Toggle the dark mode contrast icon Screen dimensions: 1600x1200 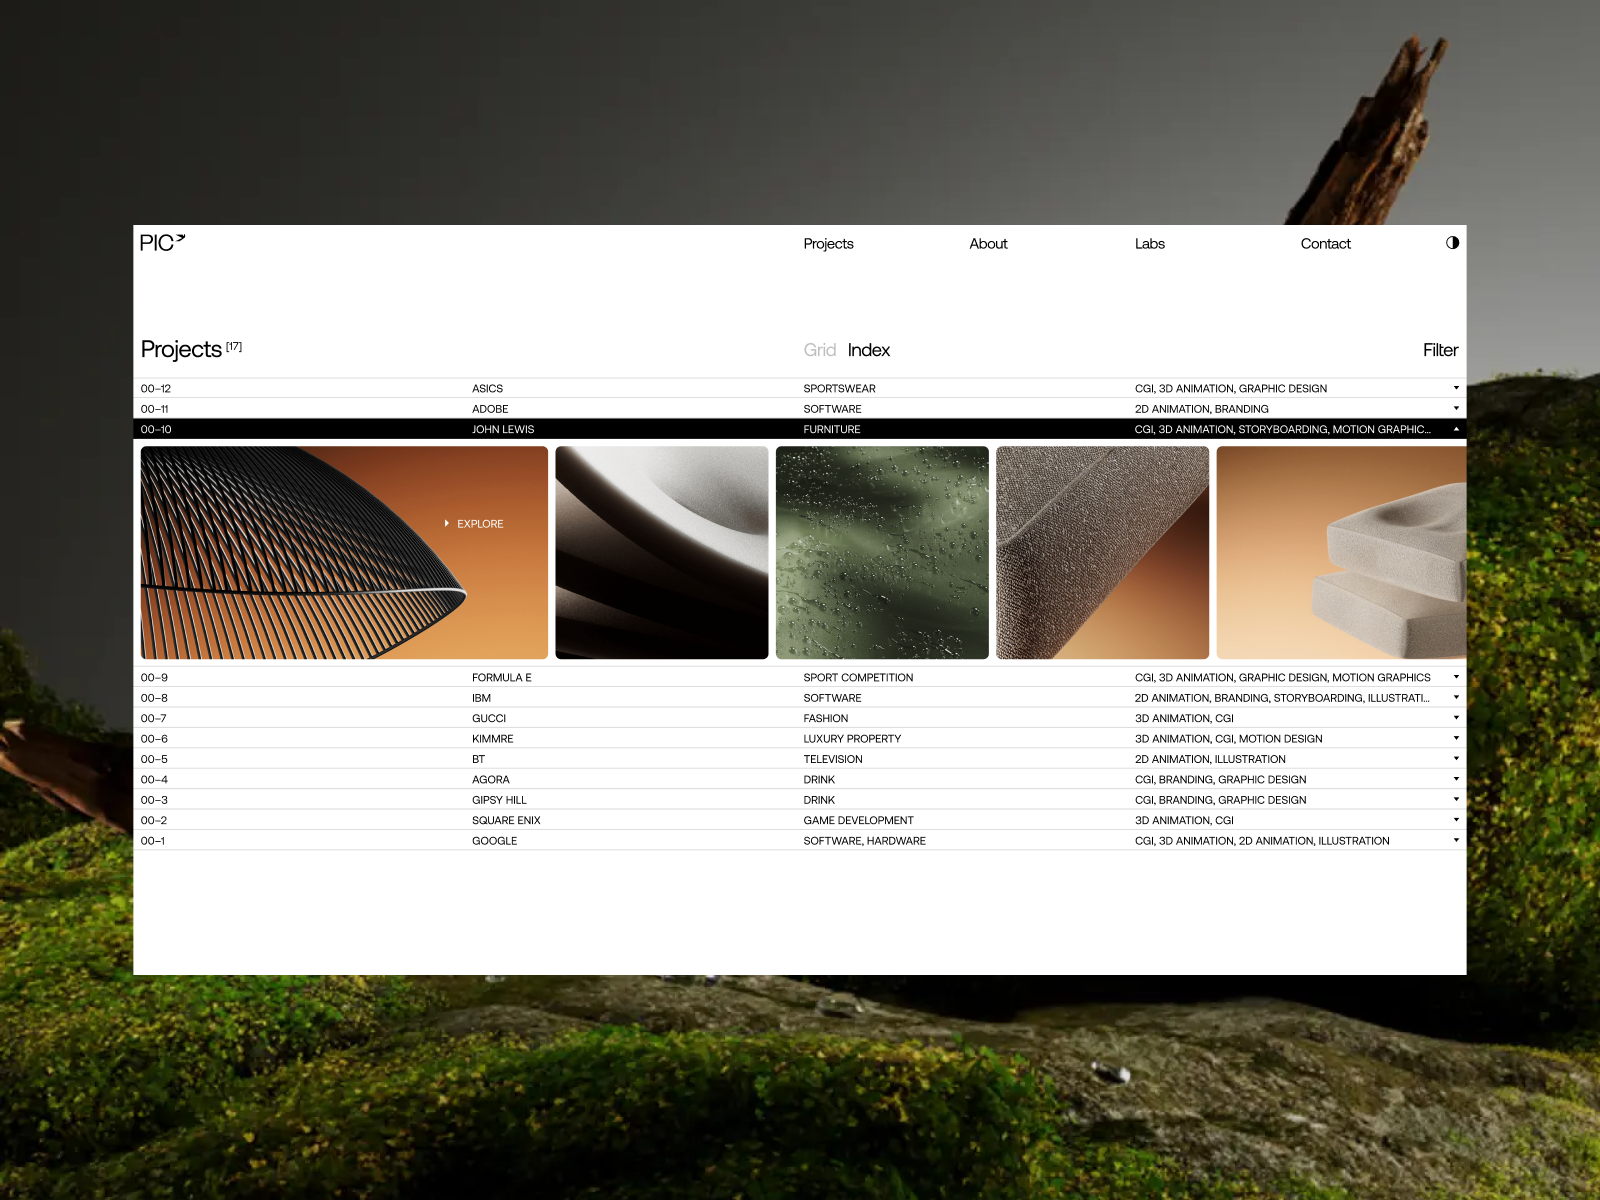1452,243
